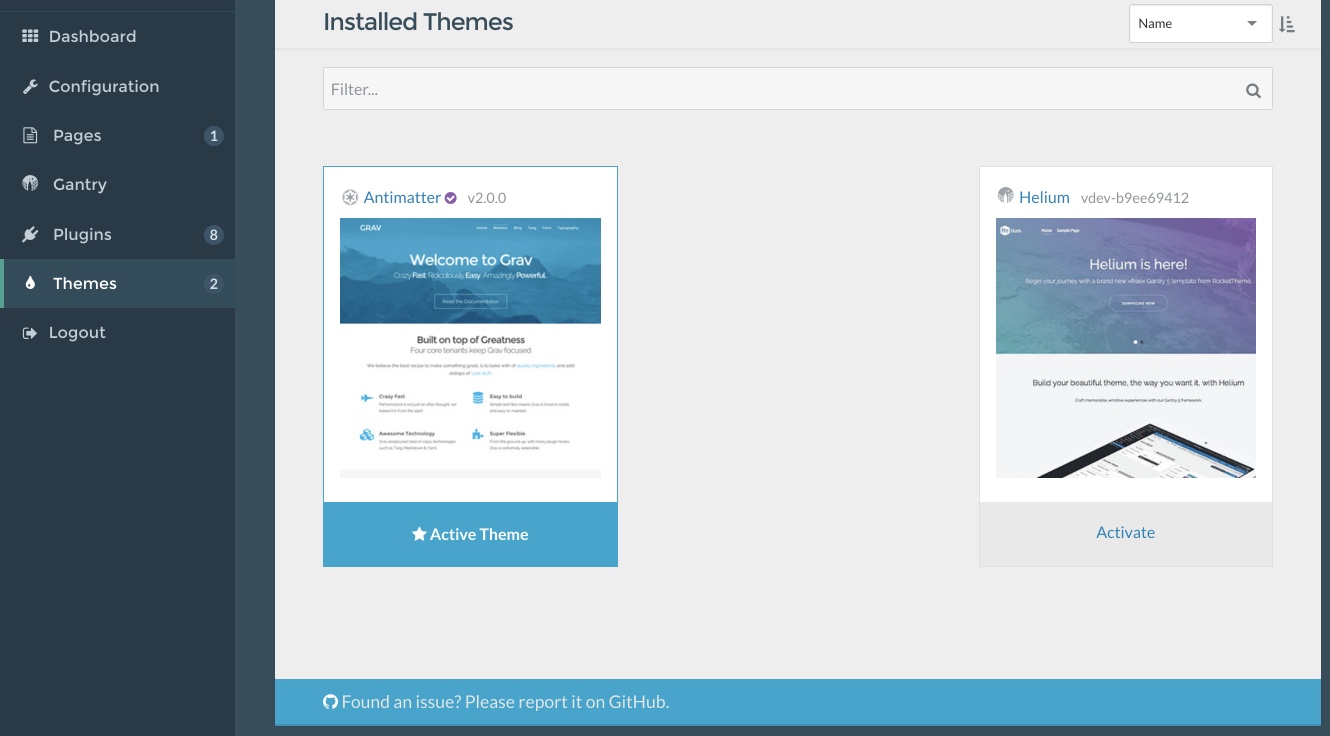The image size is (1330, 736).
Task: Click the Plugins plug icon
Action: [30, 234]
